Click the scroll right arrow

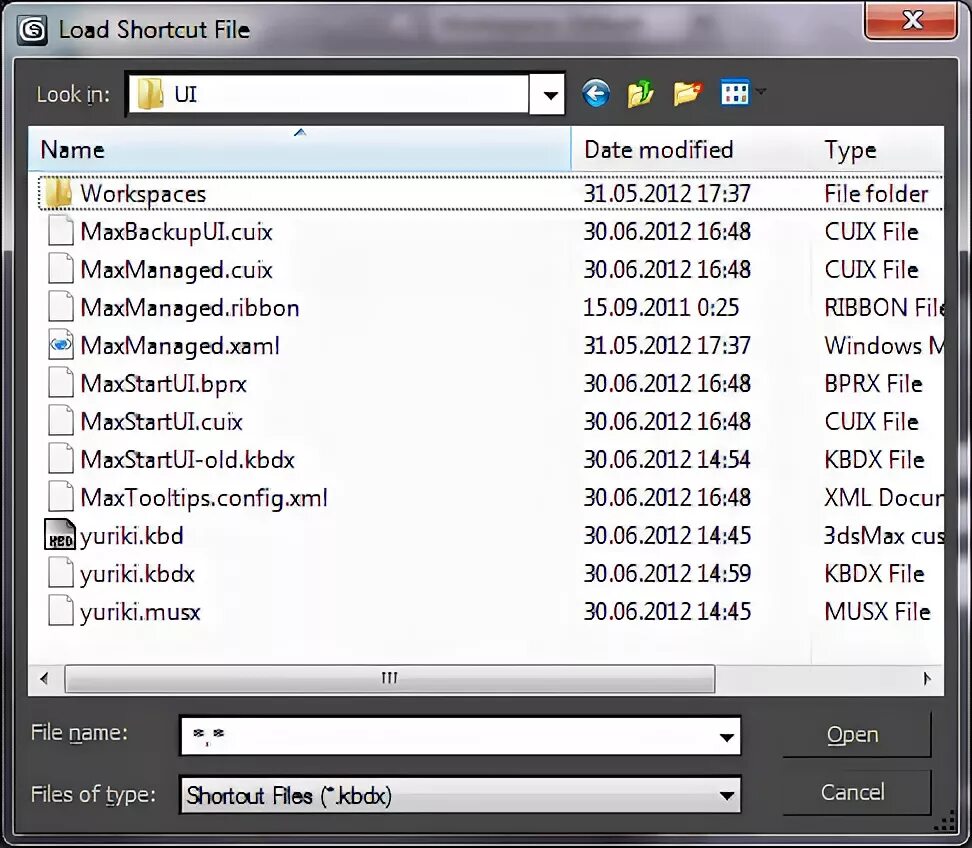[x=927, y=678]
